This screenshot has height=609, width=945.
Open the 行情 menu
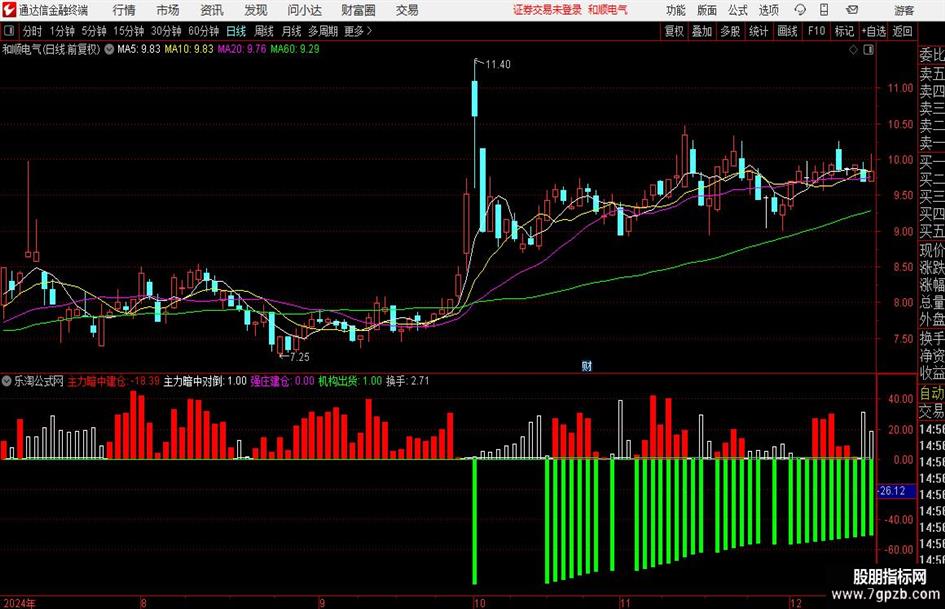pos(124,10)
